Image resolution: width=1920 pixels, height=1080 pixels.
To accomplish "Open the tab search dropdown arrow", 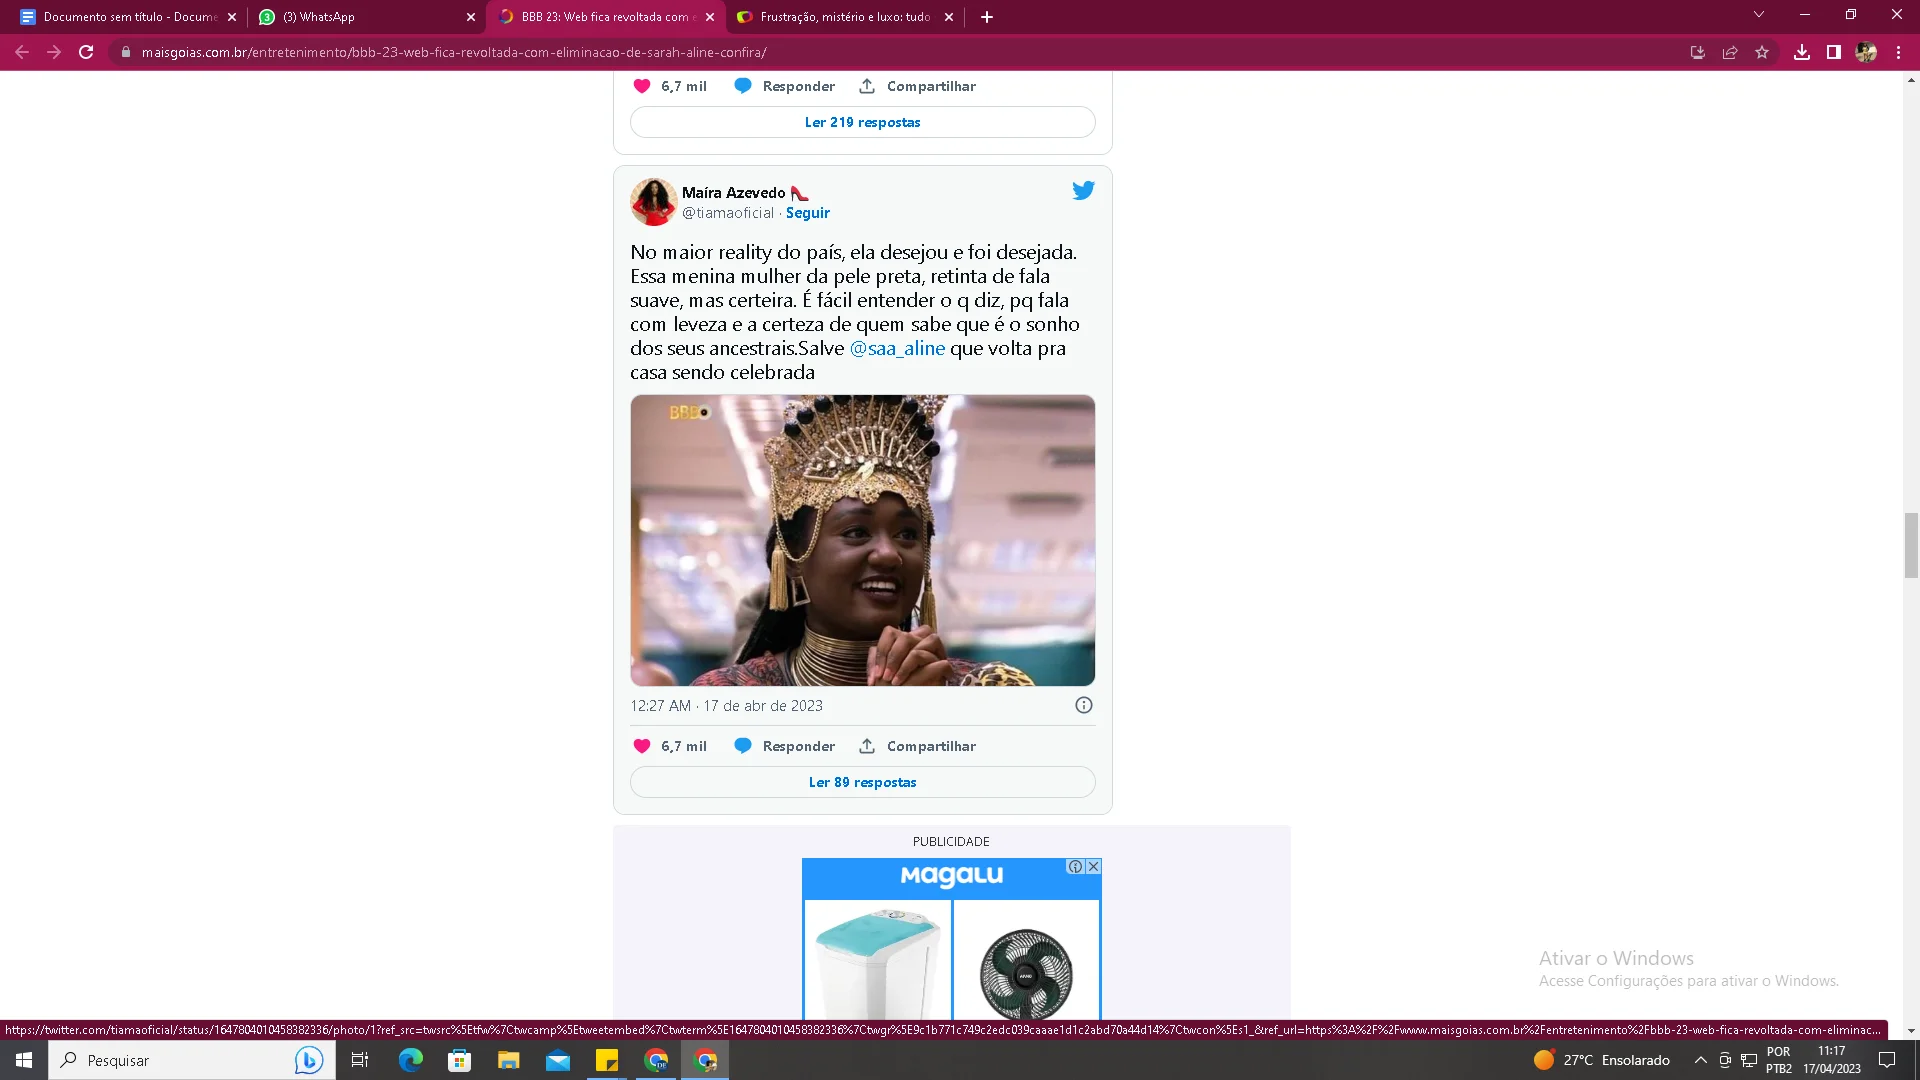I will pyautogui.click(x=1759, y=15).
